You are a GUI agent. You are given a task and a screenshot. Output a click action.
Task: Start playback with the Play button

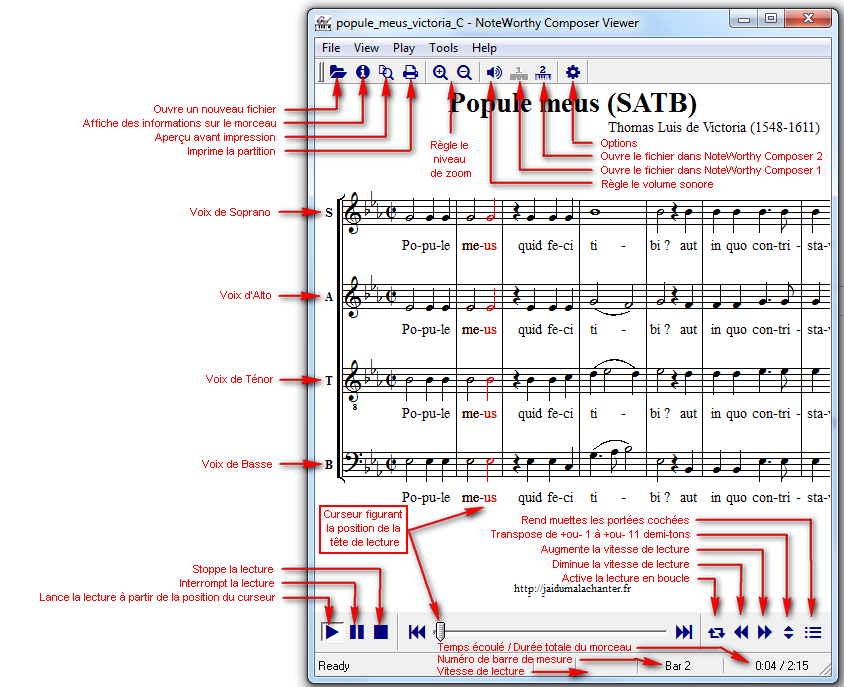point(332,632)
